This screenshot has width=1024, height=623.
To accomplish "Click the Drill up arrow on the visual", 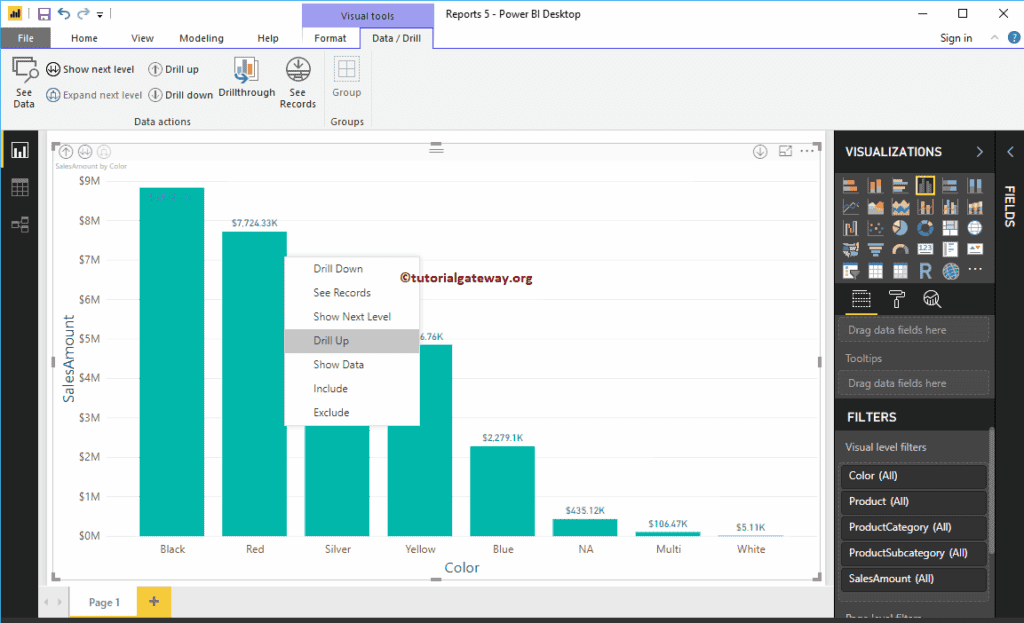I will pos(65,151).
